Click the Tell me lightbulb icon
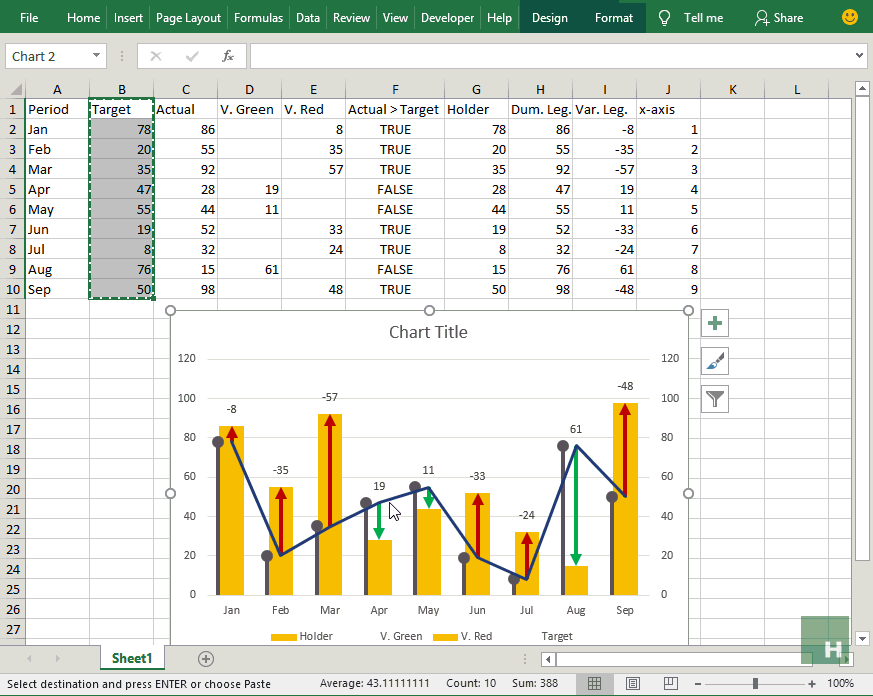 664,18
